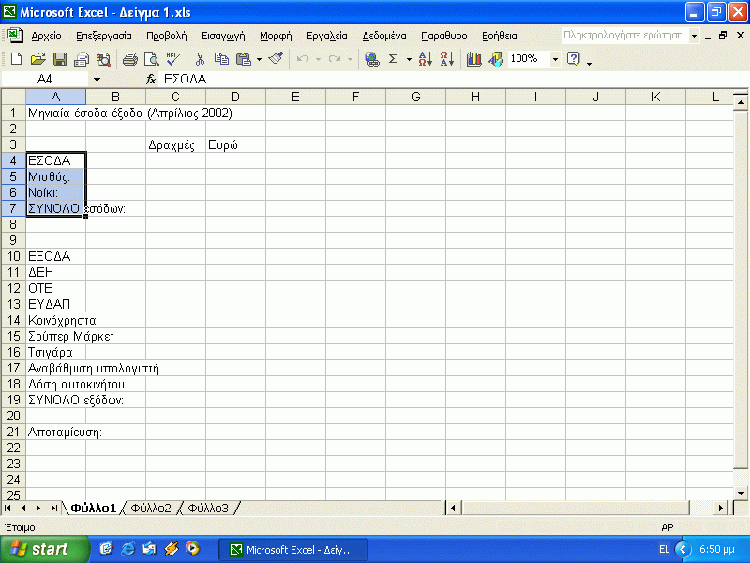The image size is (750, 563).
Task: Go to first sheet with tab navigation arrow
Action: (x=8, y=508)
